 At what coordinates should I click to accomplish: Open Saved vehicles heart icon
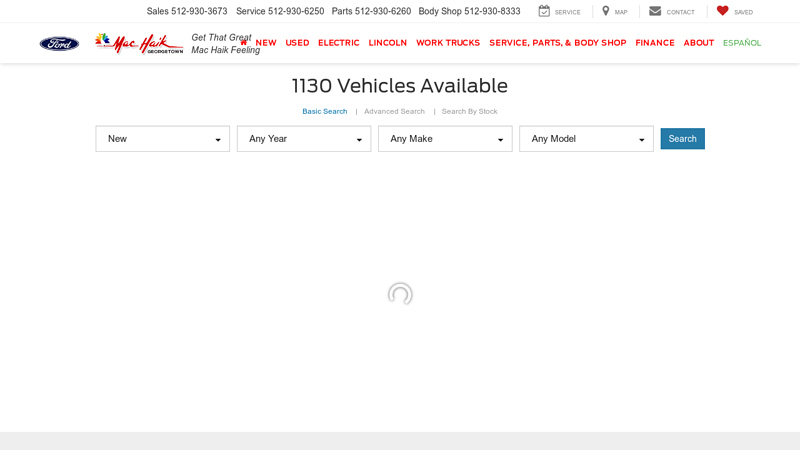pyautogui.click(x=722, y=10)
